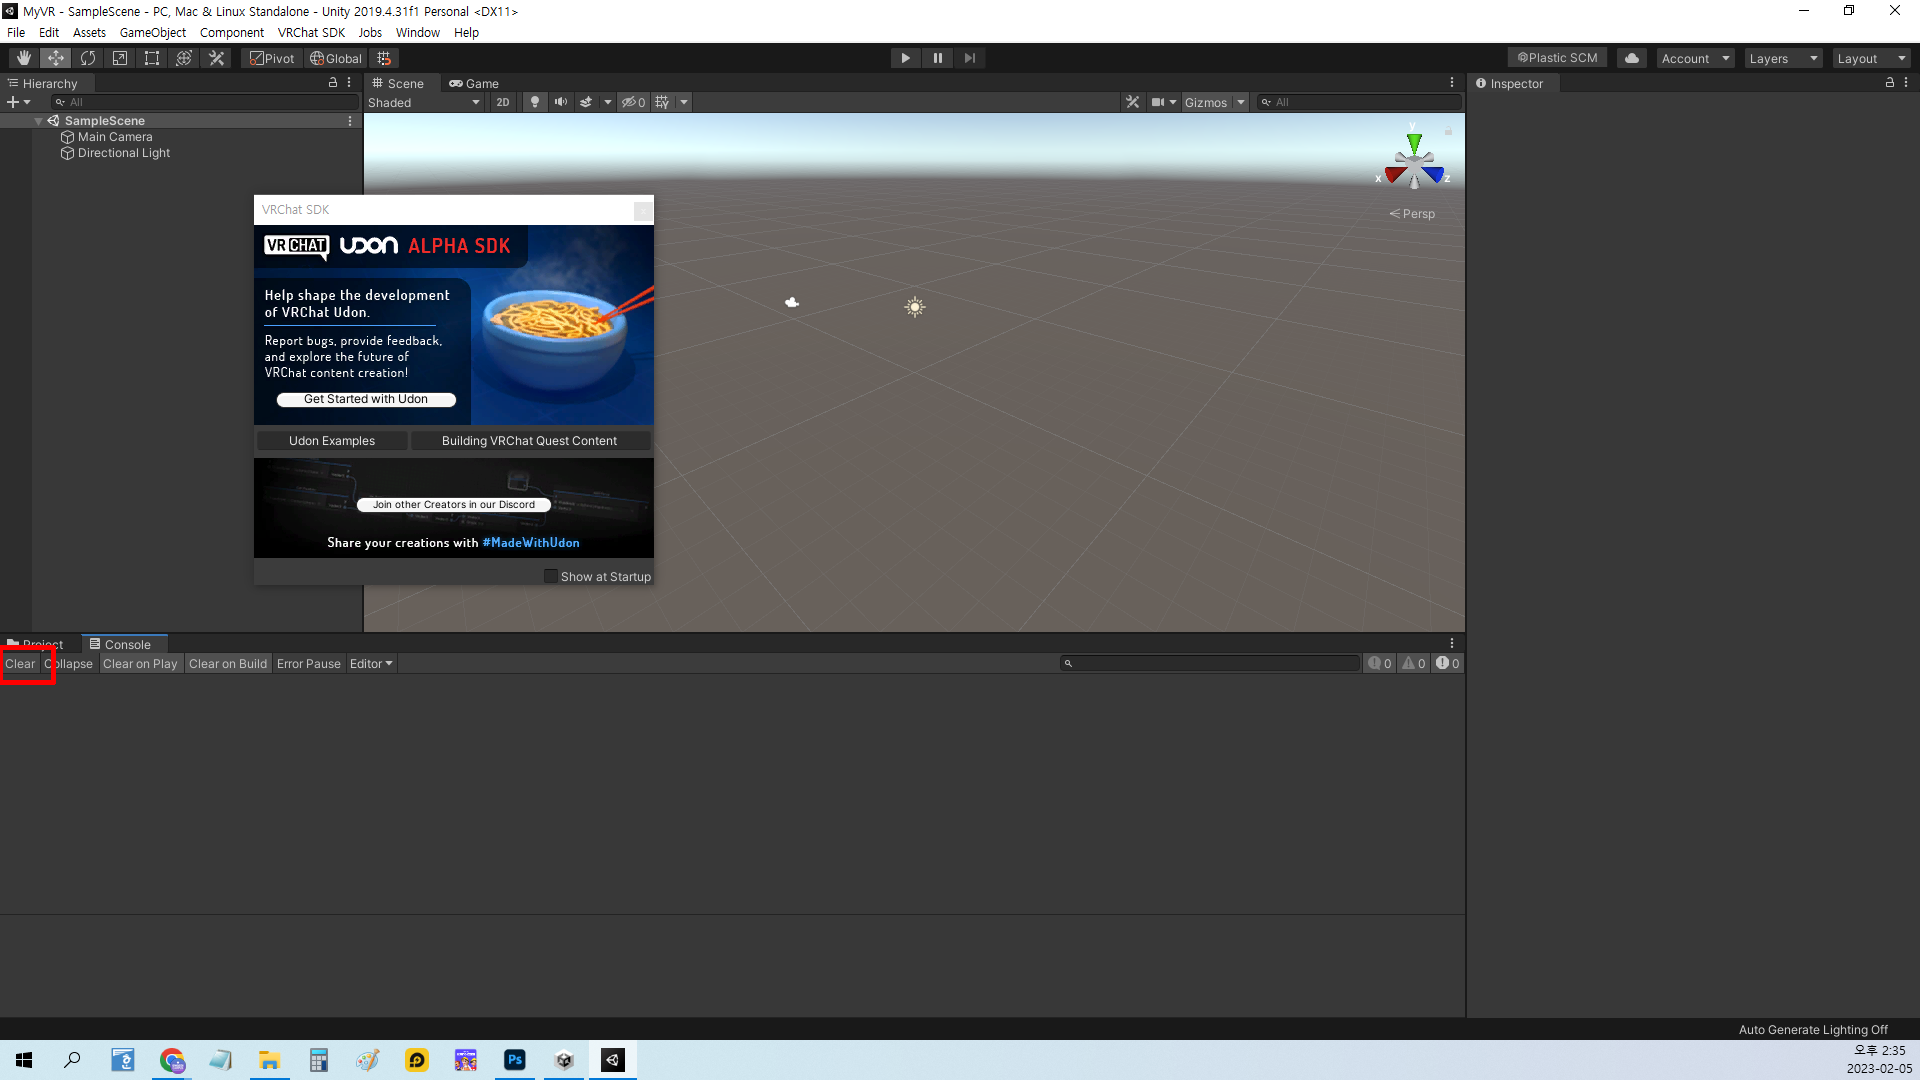Click Get Started with Udon button
The width and height of the screenshot is (1920, 1080).
click(366, 399)
